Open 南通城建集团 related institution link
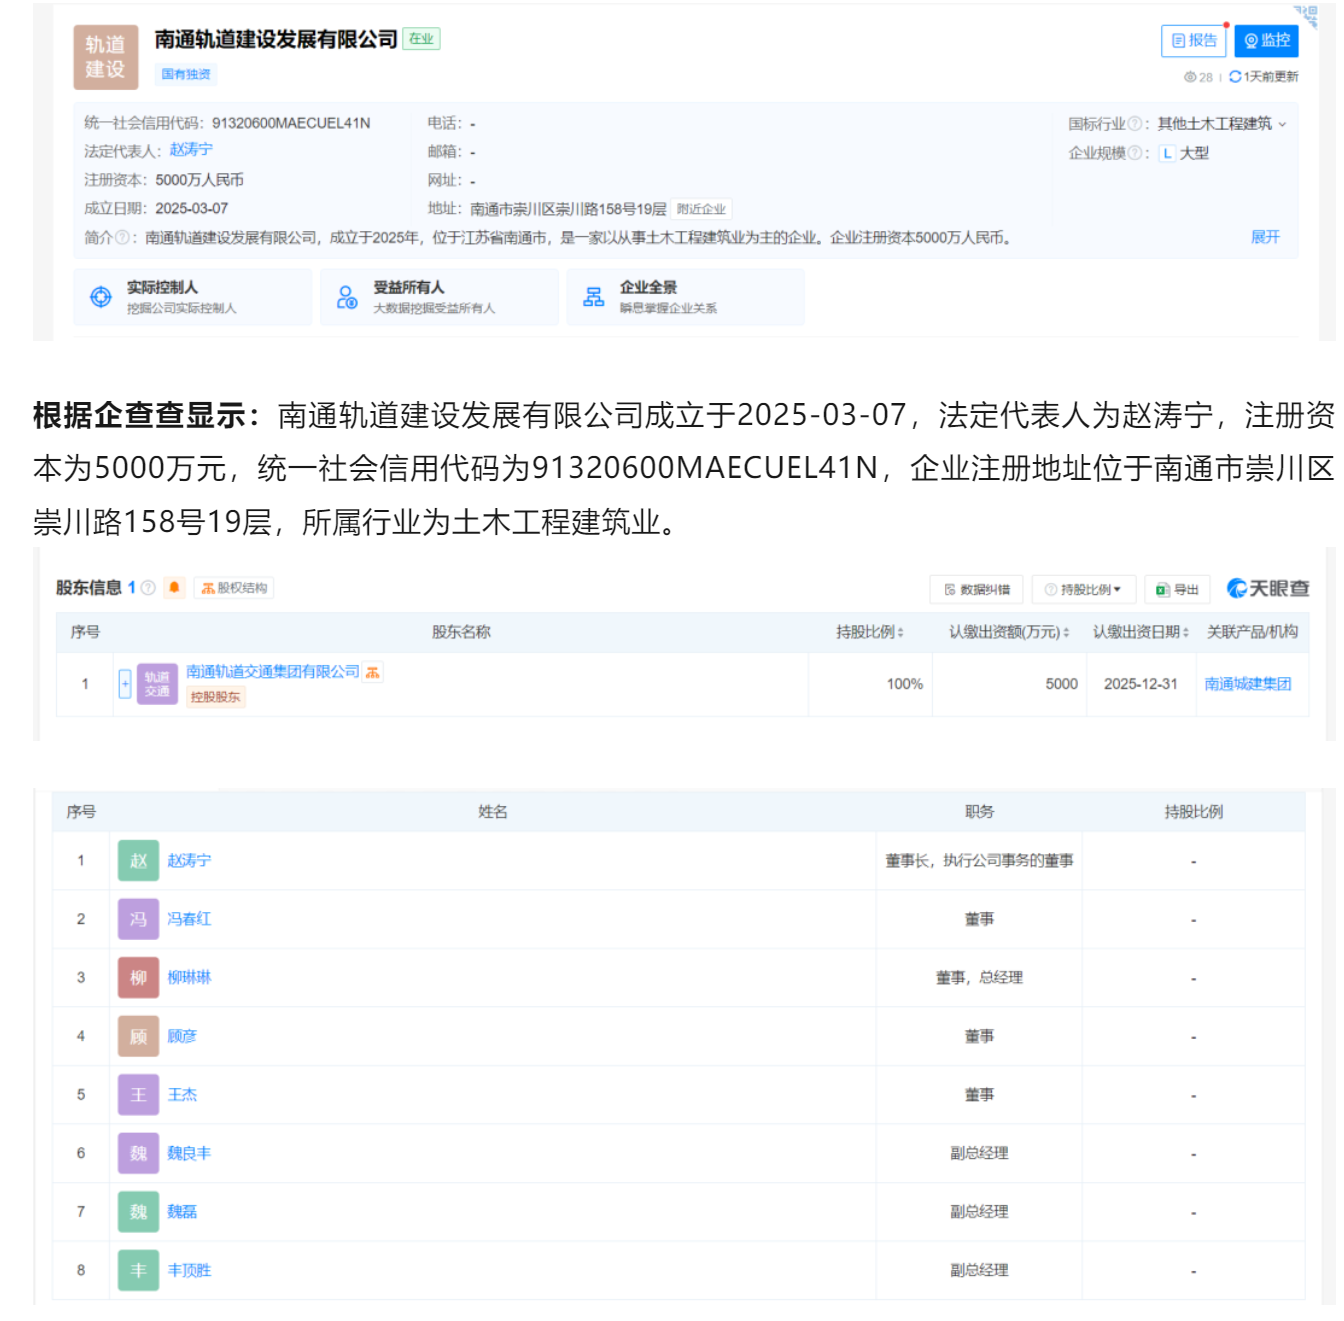The width and height of the screenshot is (1344, 1321). 1248,684
